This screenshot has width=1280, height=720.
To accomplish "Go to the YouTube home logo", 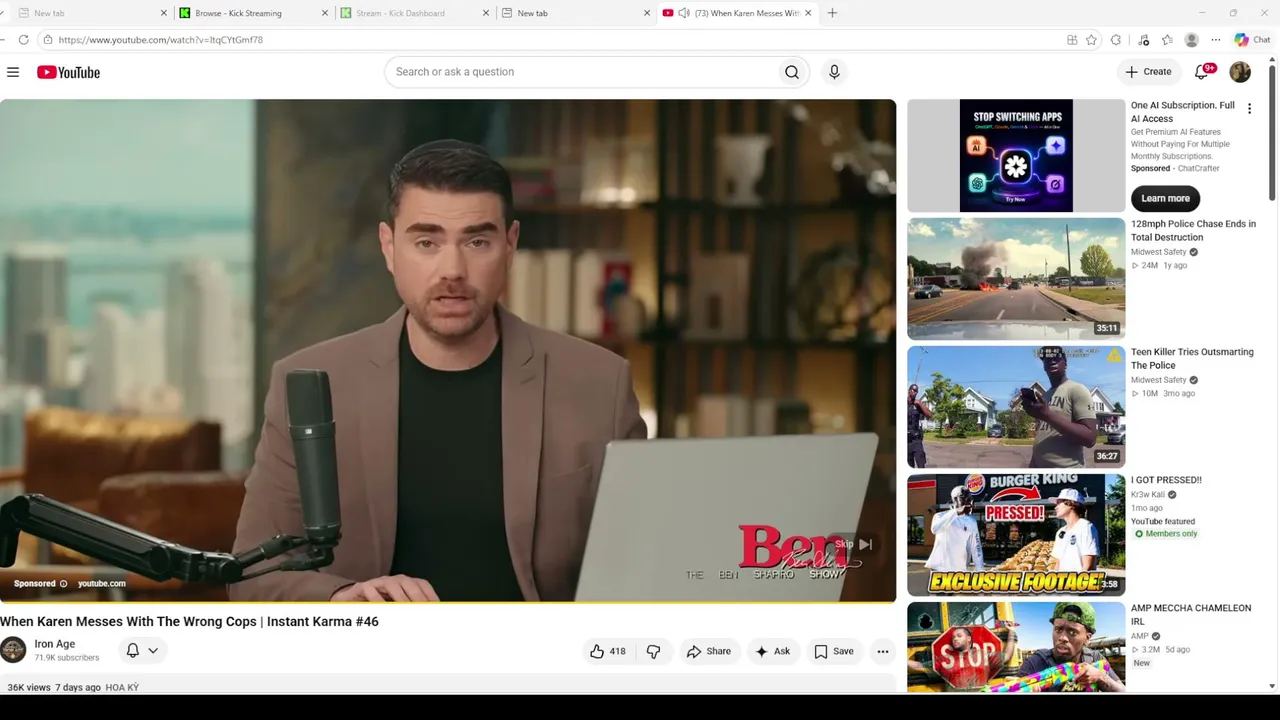I will point(68,72).
